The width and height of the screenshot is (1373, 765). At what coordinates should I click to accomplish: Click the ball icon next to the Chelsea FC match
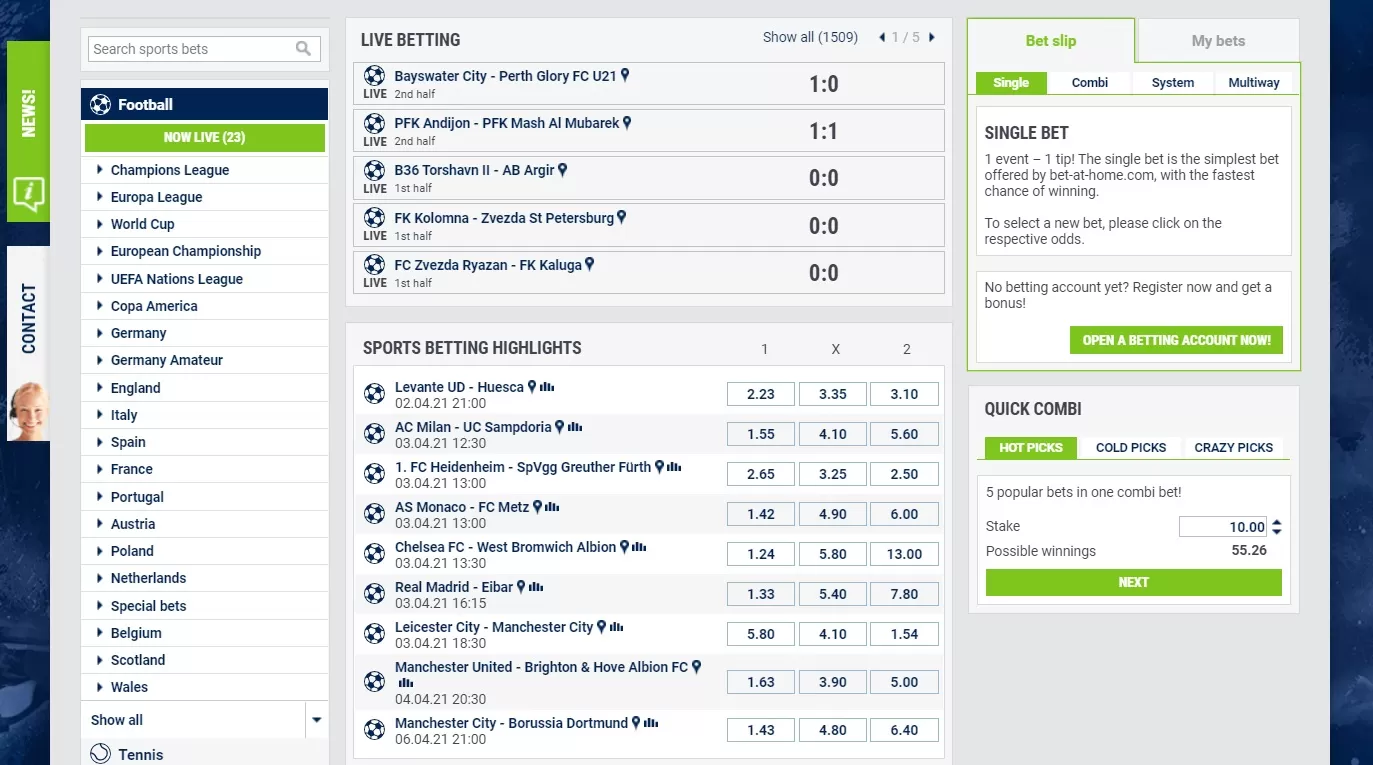click(374, 554)
